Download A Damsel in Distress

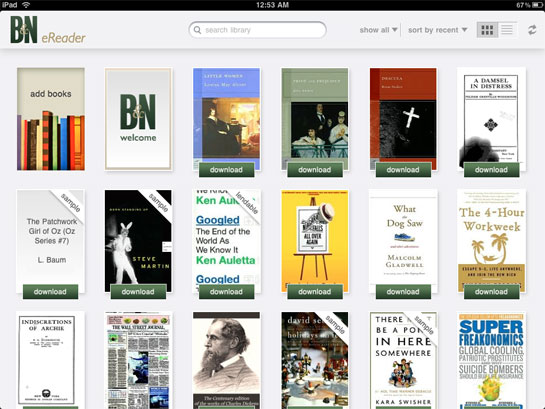click(x=491, y=170)
